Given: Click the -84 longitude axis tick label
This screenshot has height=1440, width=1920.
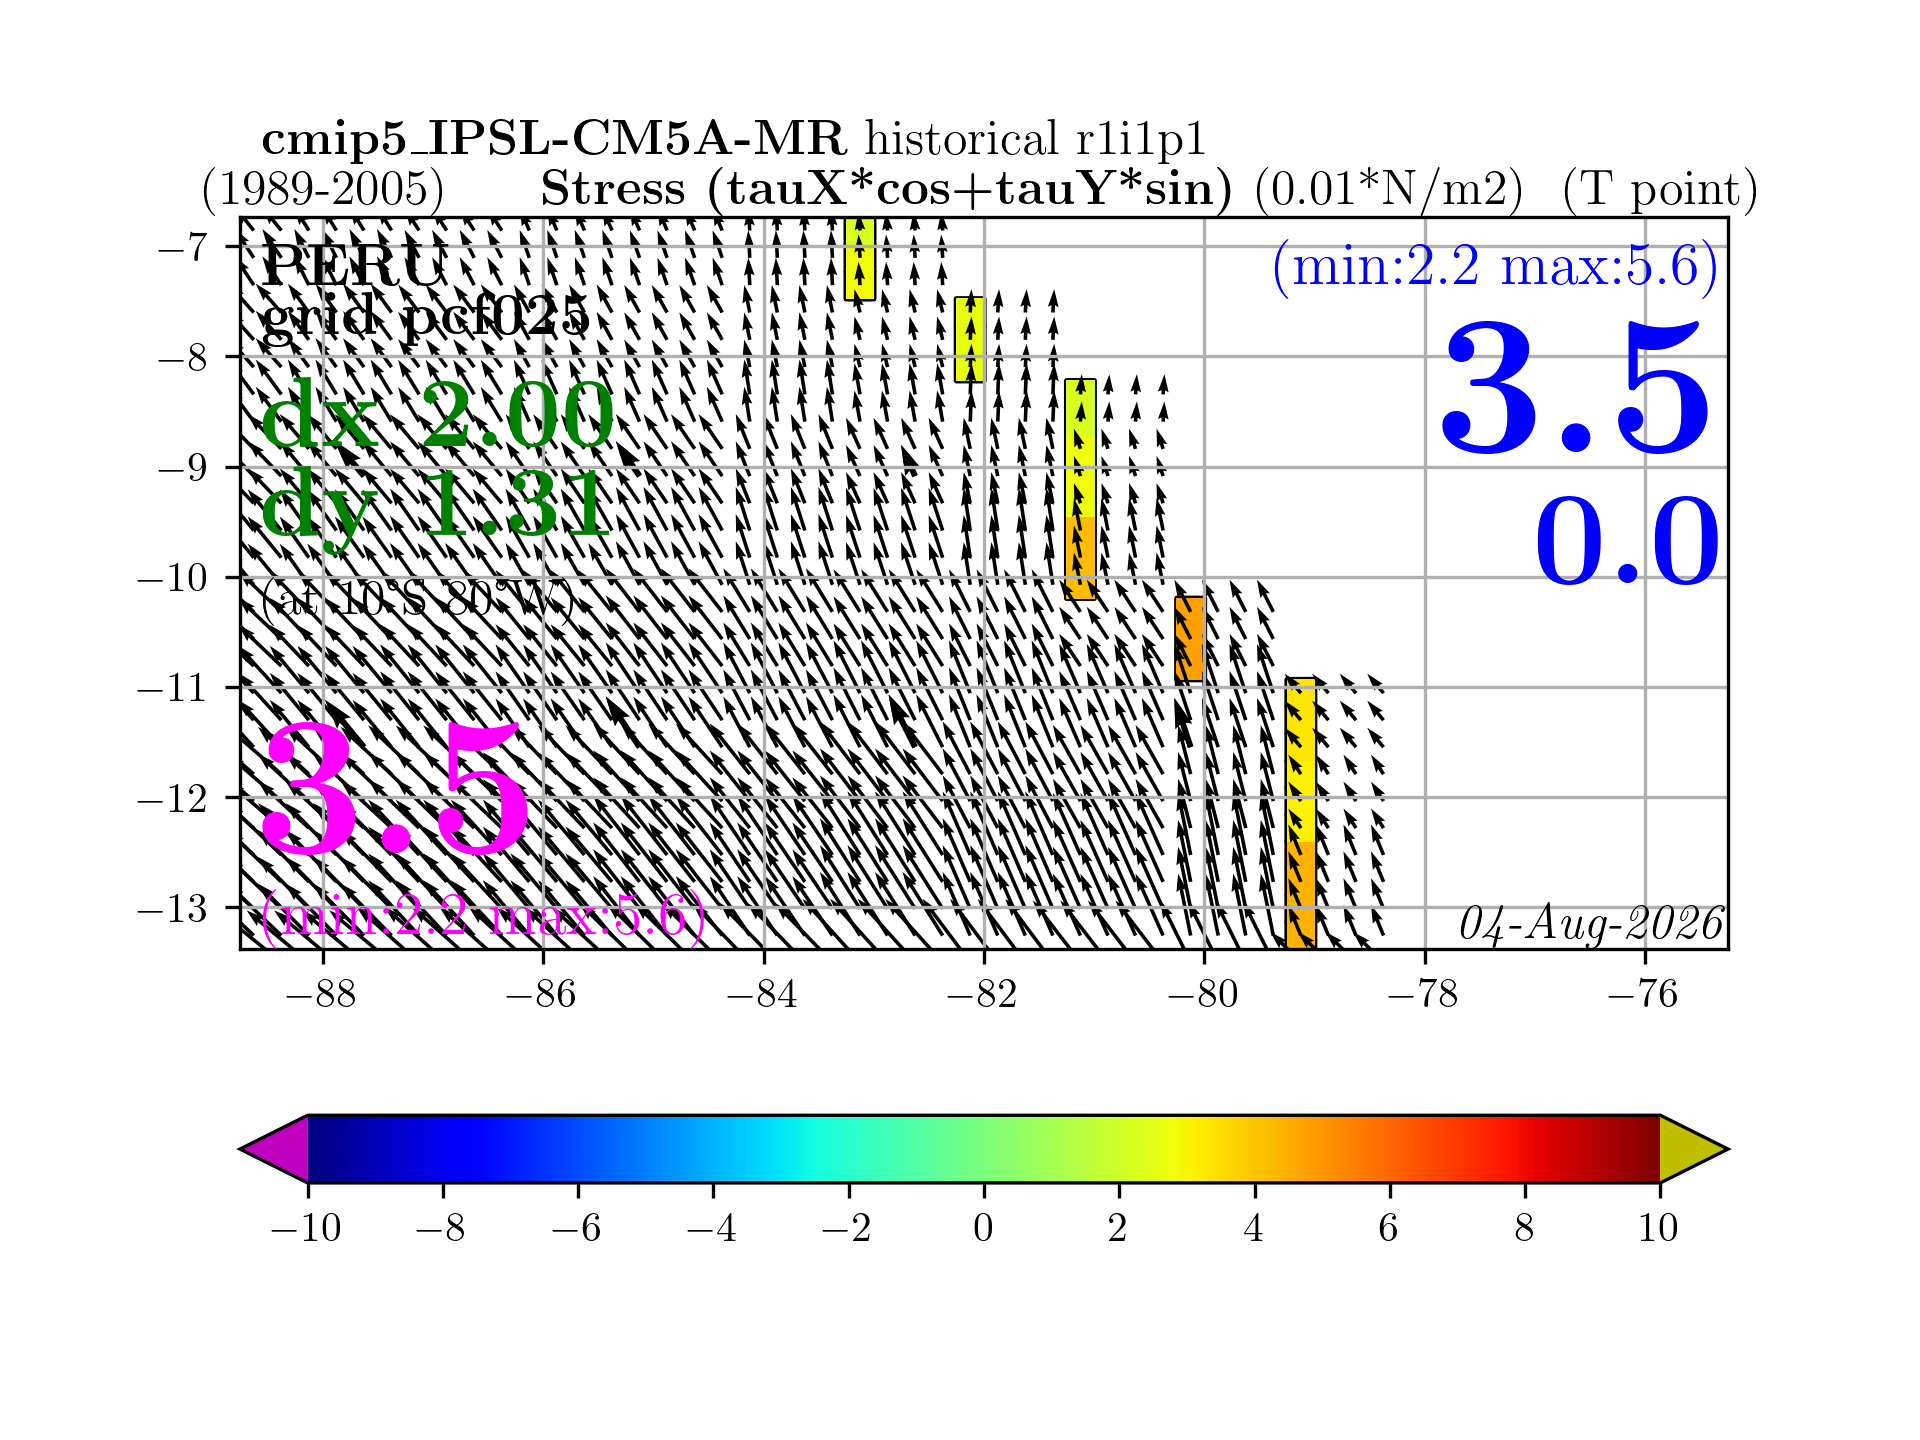Looking at the screenshot, I should click(x=762, y=994).
